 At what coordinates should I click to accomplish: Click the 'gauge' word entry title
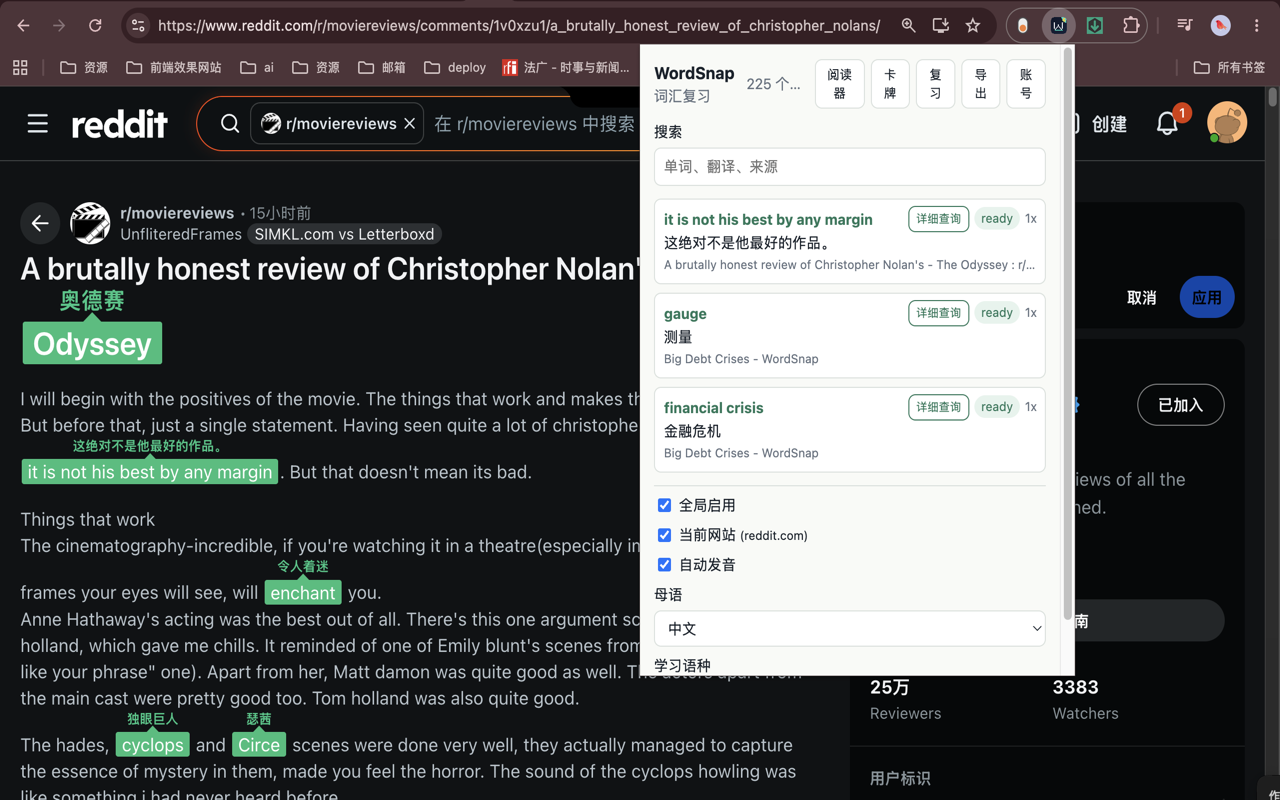pyautogui.click(x=685, y=314)
